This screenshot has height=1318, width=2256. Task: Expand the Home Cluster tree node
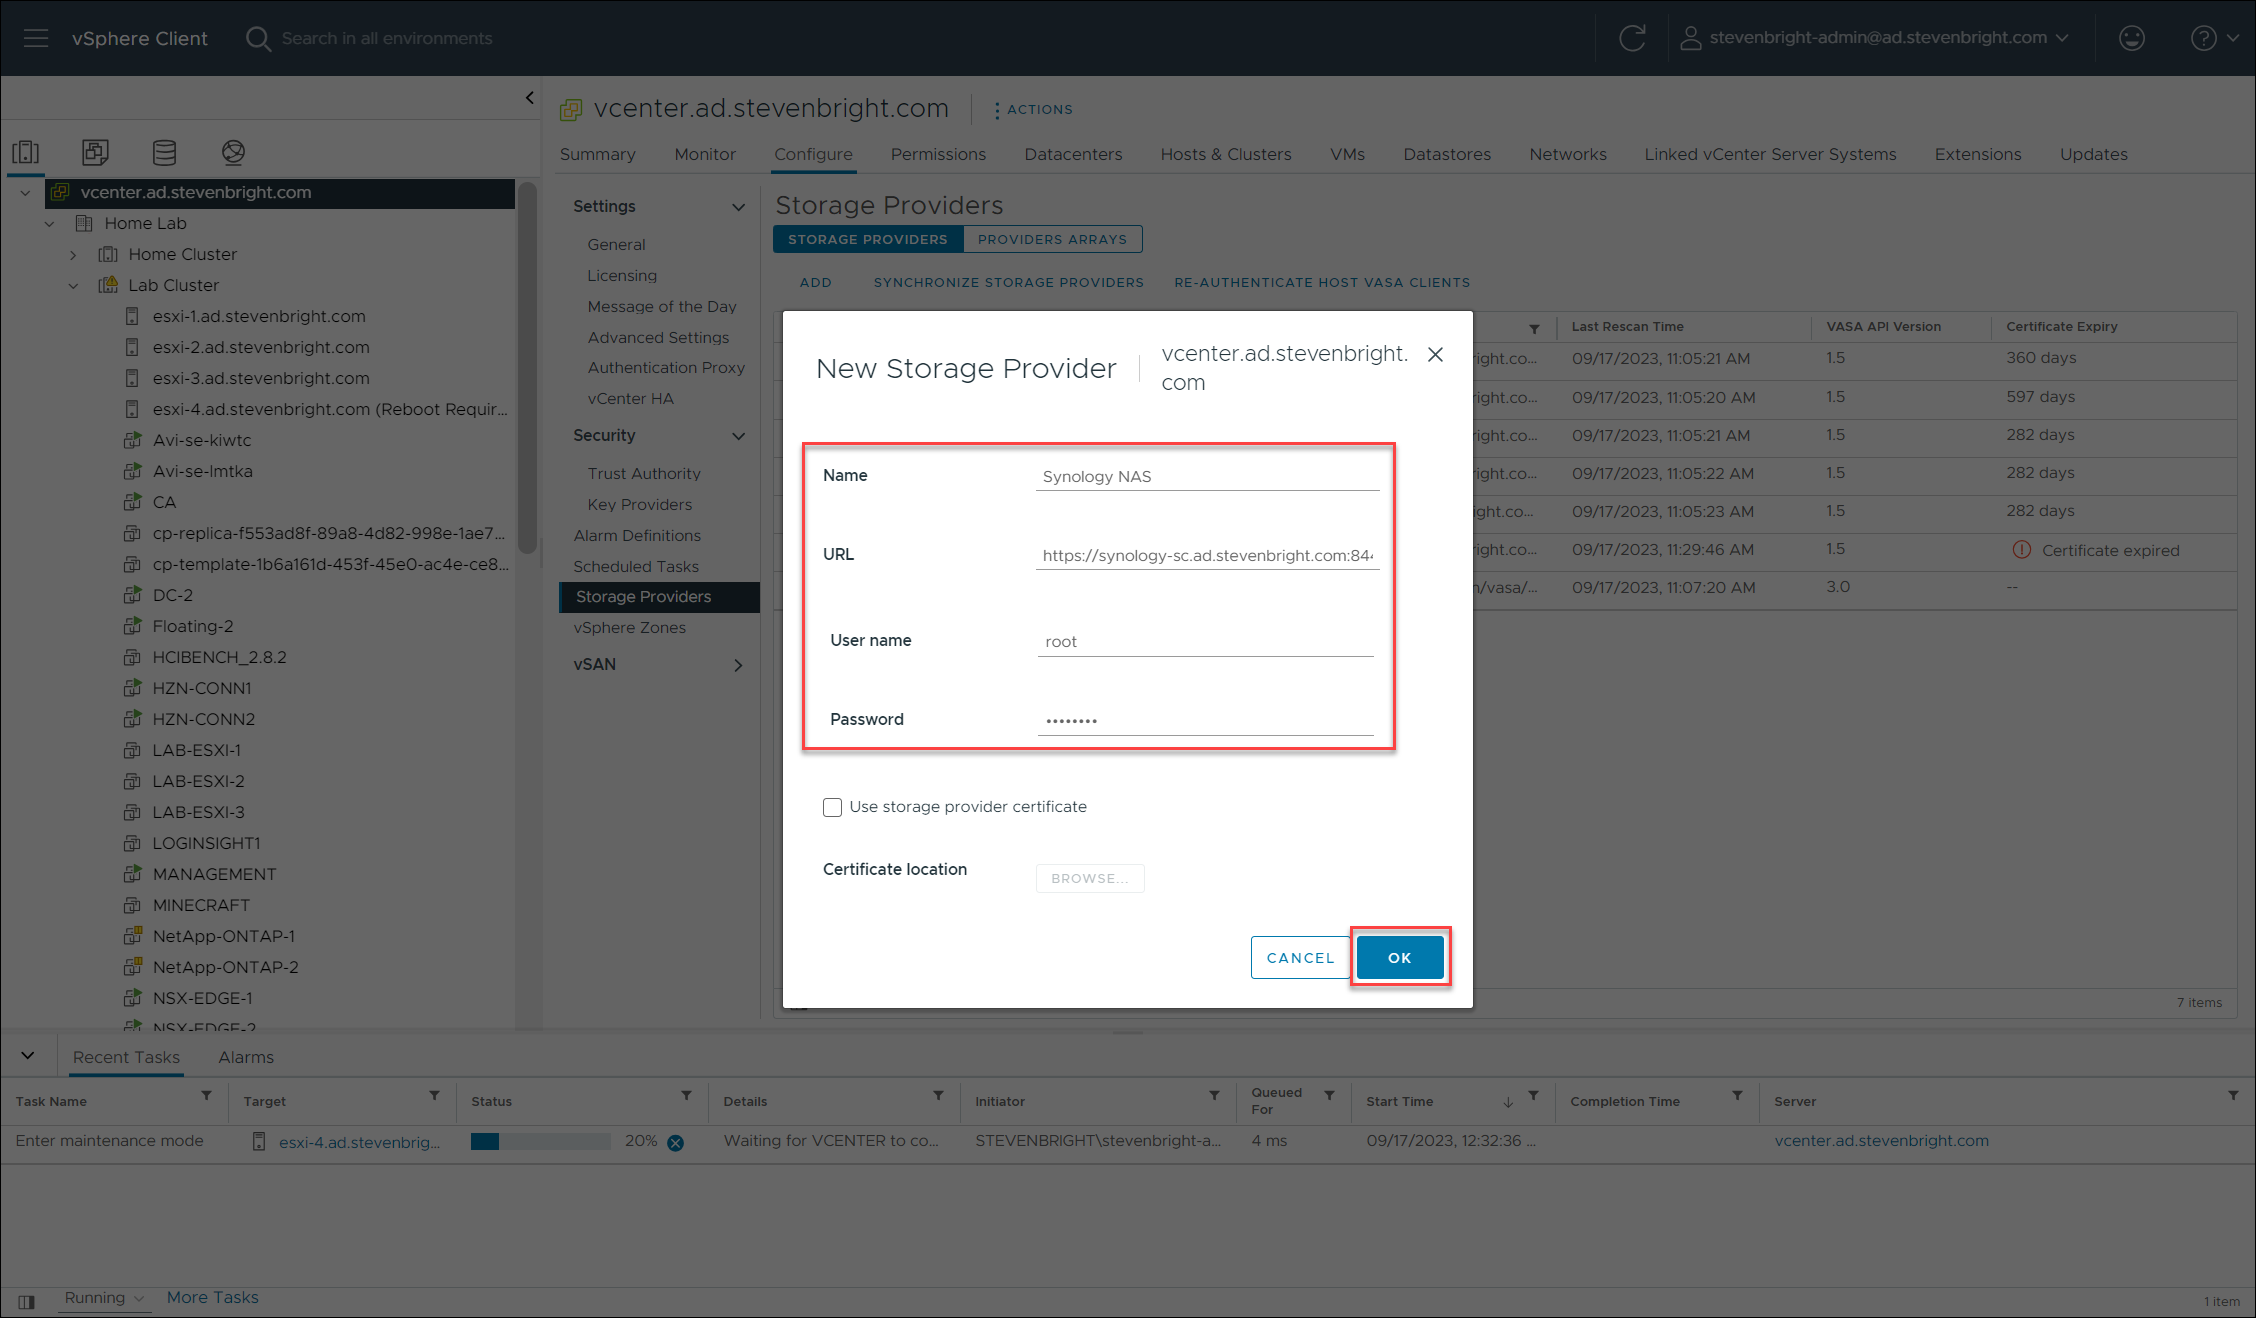(x=73, y=255)
